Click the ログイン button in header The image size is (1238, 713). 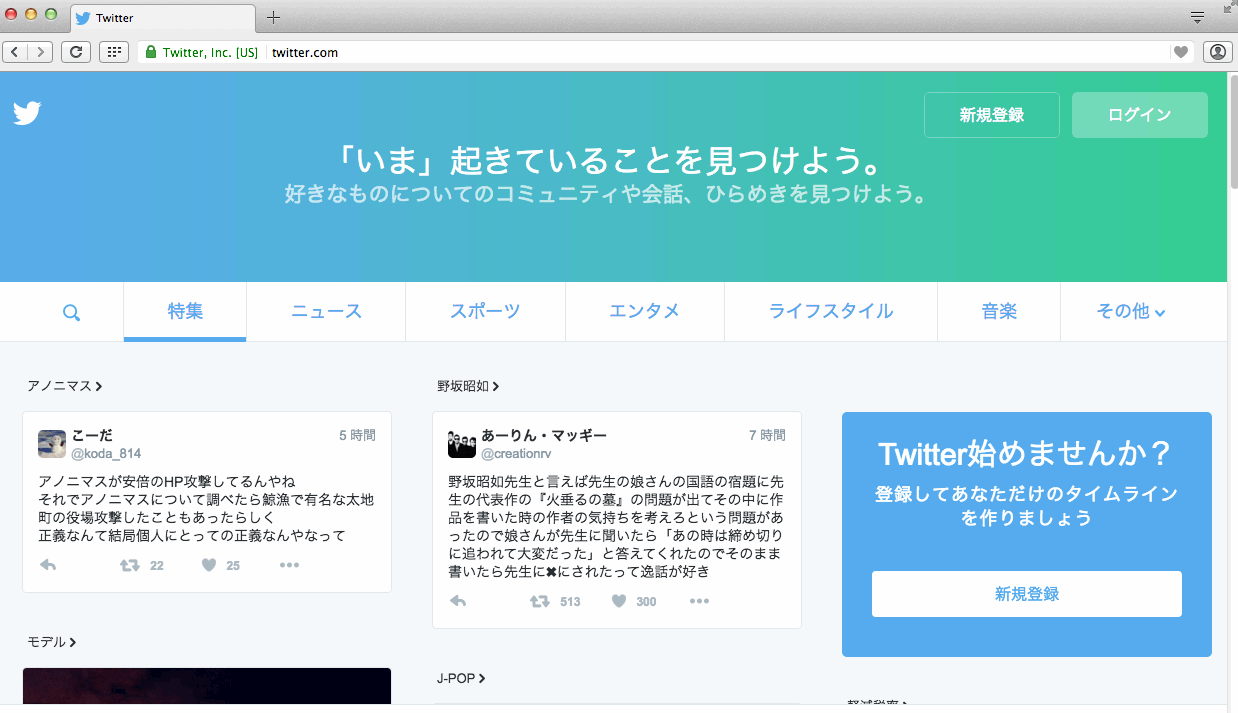coord(1139,115)
